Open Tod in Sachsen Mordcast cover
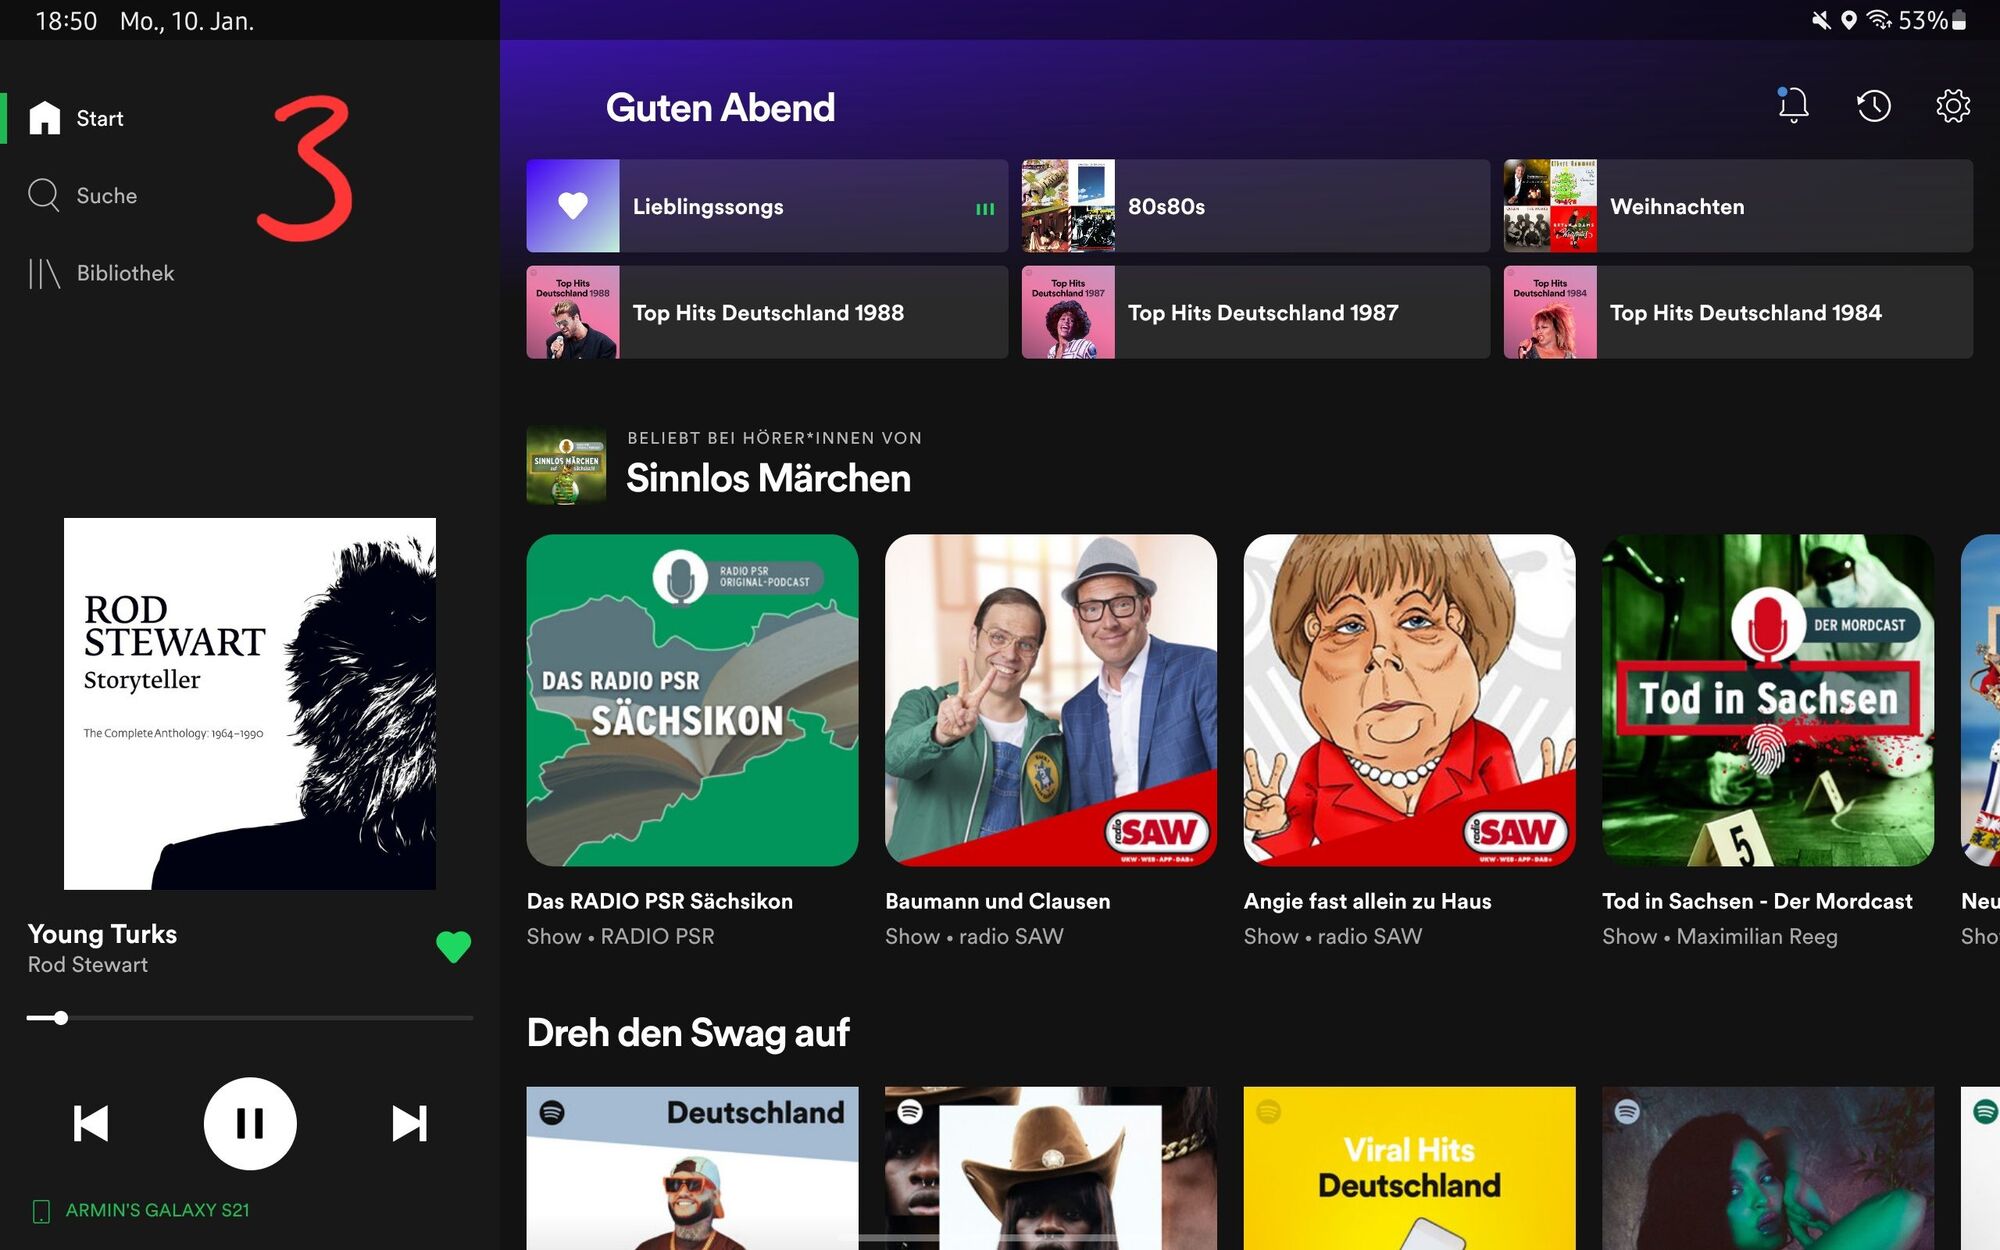This screenshot has height=1250, width=2000. (1768, 700)
